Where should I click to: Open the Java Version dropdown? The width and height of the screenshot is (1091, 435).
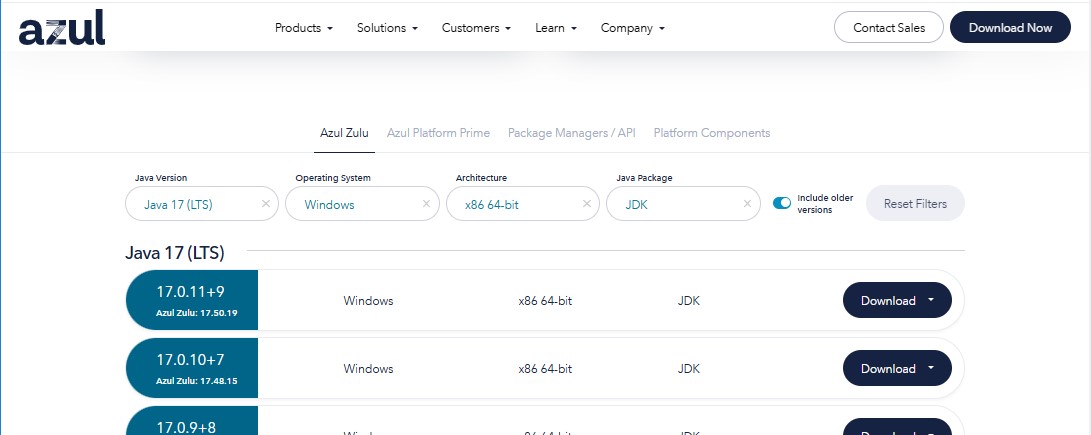coord(202,204)
